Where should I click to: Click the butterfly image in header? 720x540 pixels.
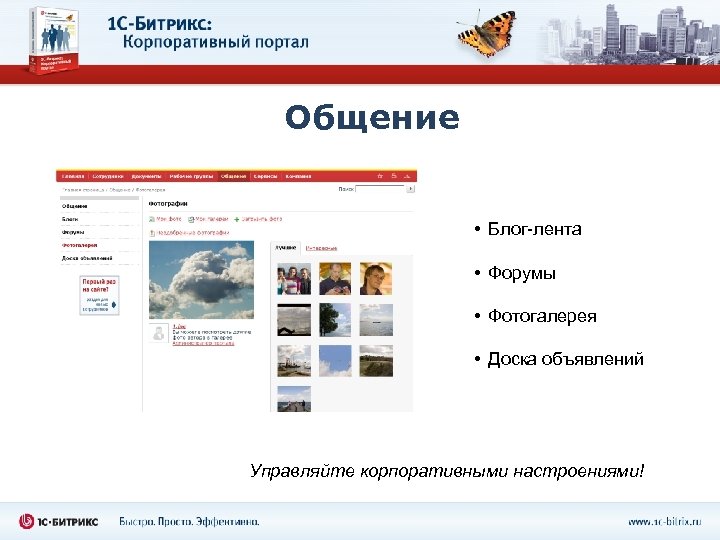coord(487,33)
